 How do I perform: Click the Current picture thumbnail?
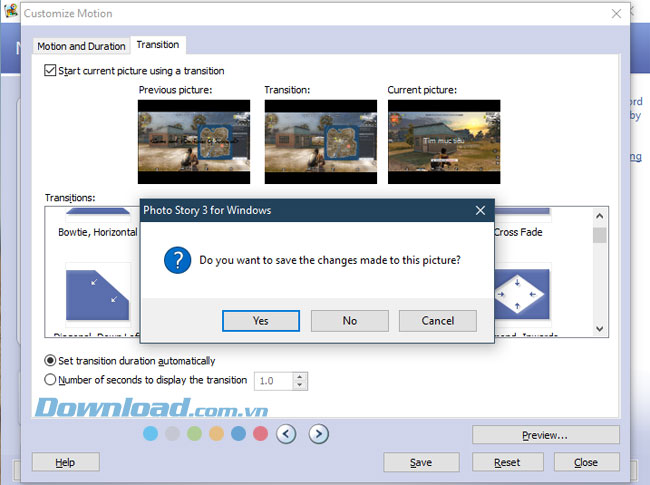pos(444,142)
